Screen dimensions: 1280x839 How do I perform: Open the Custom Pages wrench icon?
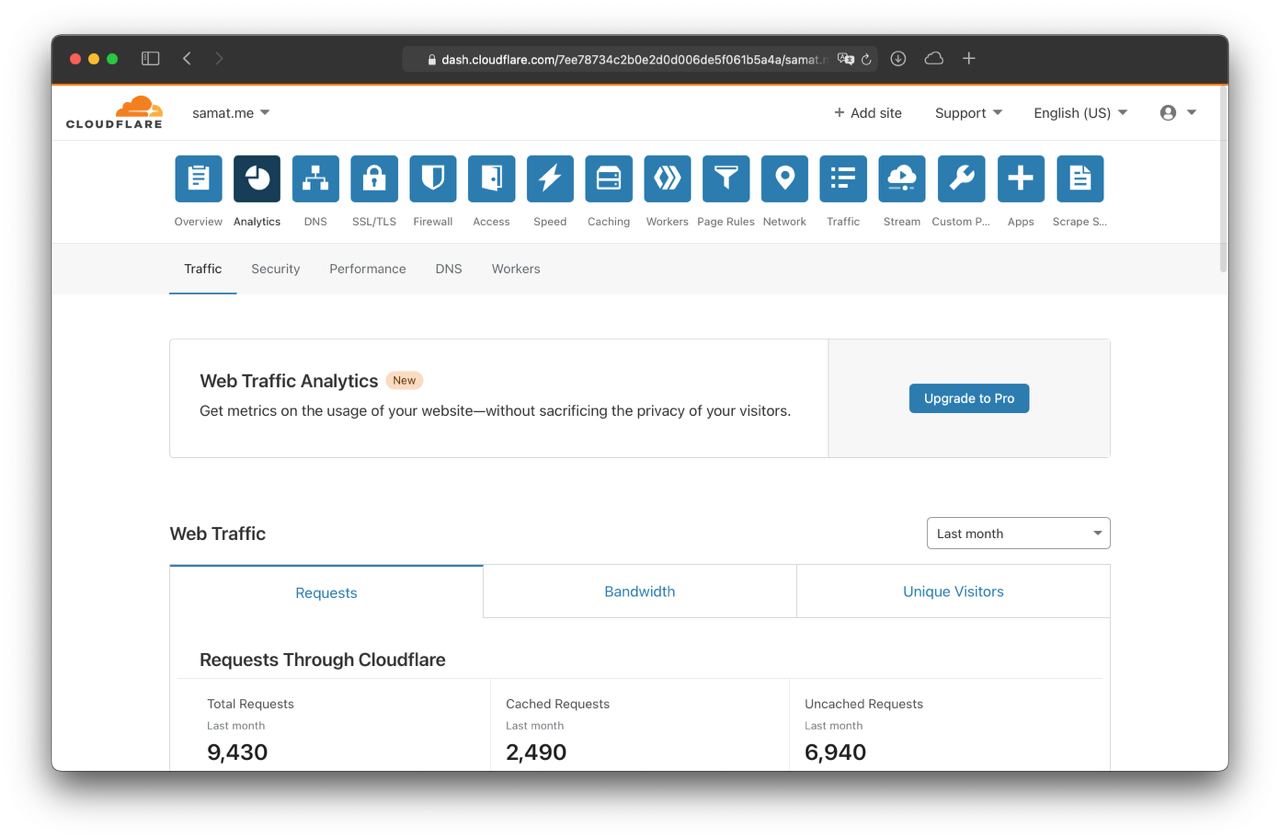click(x=961, y=179)
